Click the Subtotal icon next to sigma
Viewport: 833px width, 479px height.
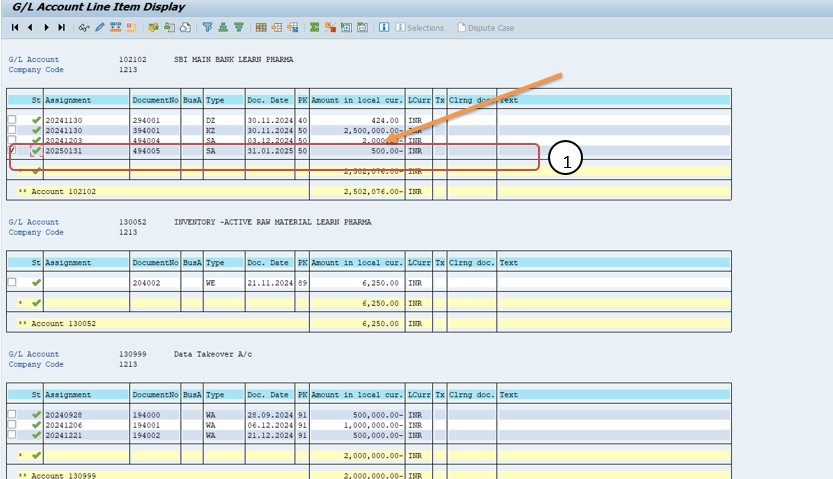coord(330,28)
